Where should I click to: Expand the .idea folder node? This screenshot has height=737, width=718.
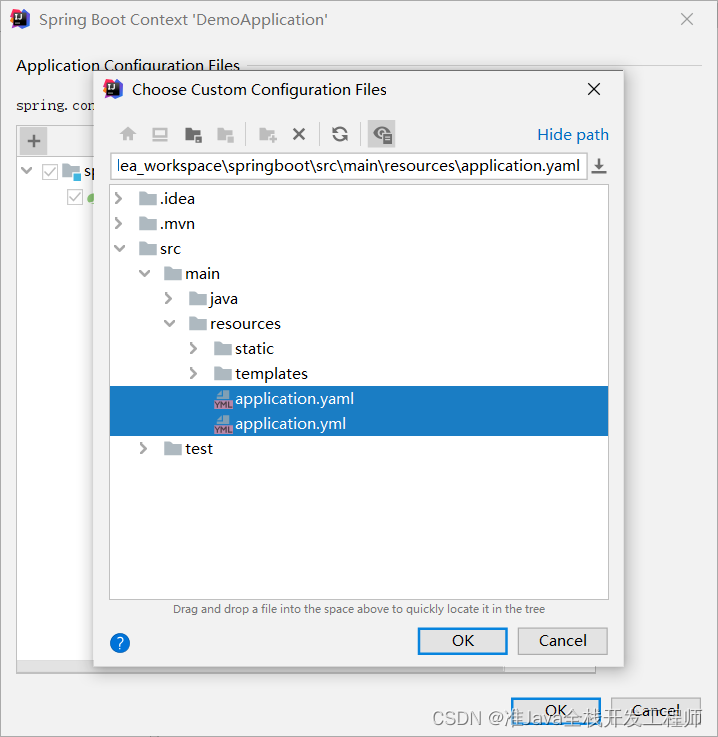119,198
